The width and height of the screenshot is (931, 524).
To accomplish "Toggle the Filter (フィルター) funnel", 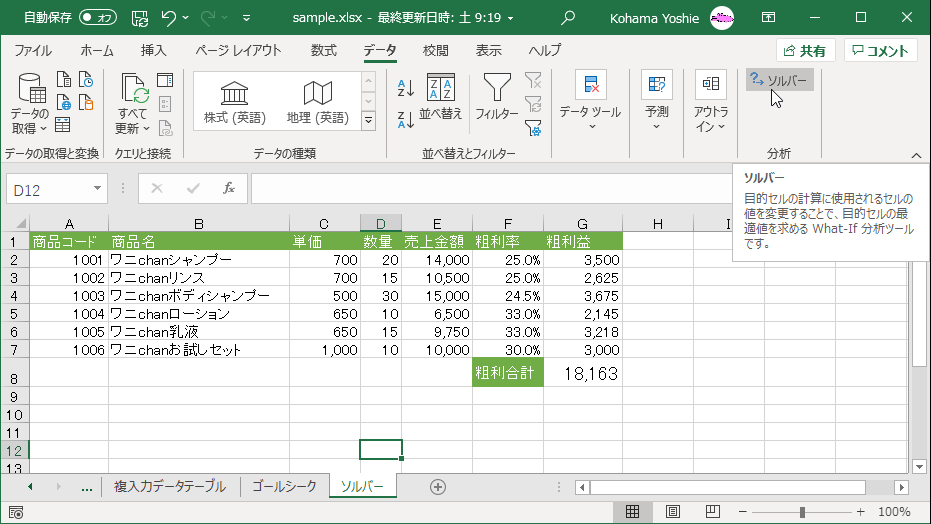I will point(497,97).
